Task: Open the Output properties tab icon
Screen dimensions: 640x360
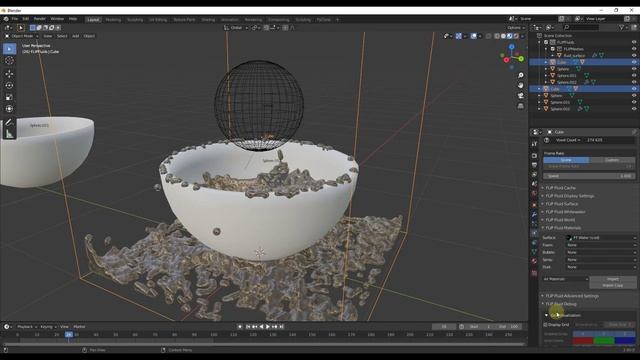Action: click(534, 165)
